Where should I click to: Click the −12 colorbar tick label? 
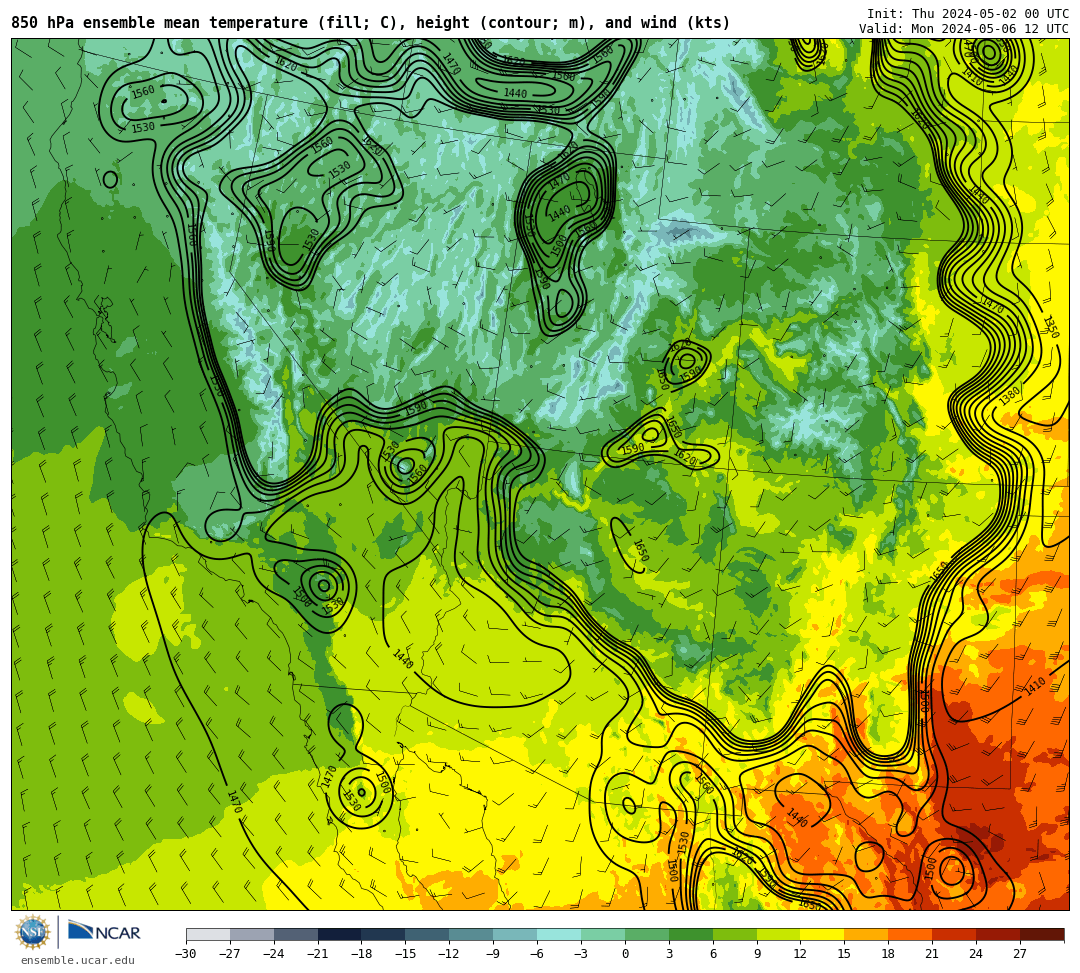pos(449,954)
